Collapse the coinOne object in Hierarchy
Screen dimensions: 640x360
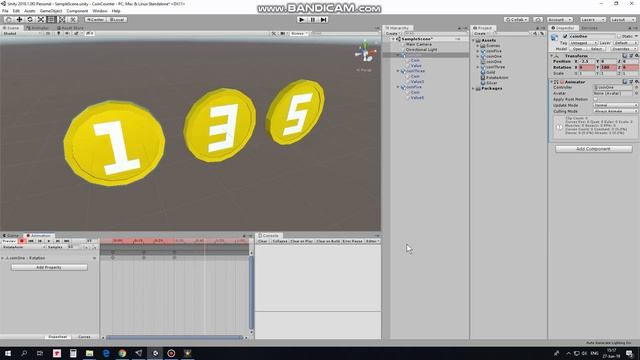[x=398, y=55]
